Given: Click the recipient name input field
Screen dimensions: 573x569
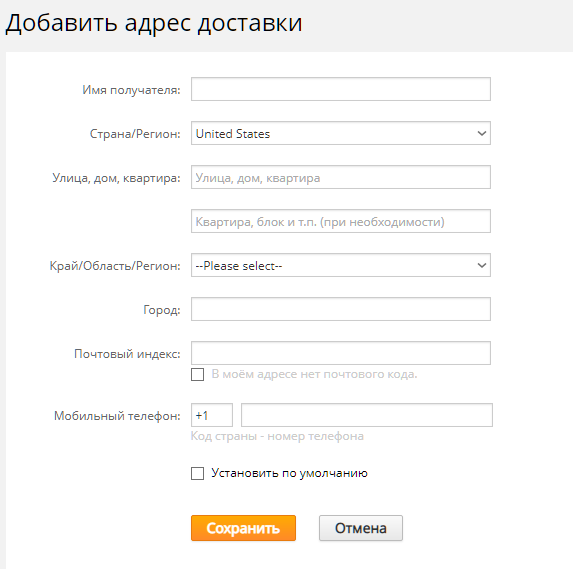Looking at the screenshot, I should tap(341, 89).
